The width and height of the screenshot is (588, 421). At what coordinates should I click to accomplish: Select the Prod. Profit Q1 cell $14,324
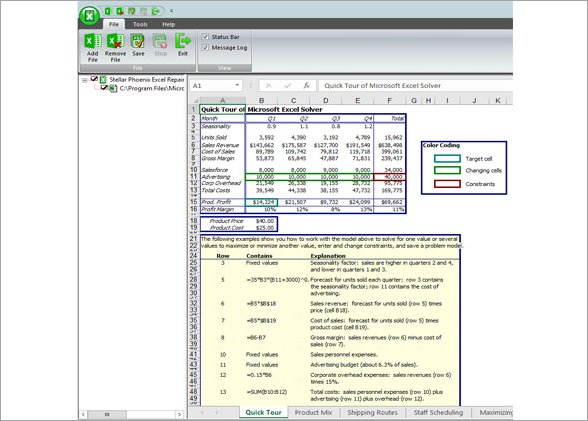tap(261, 202)
